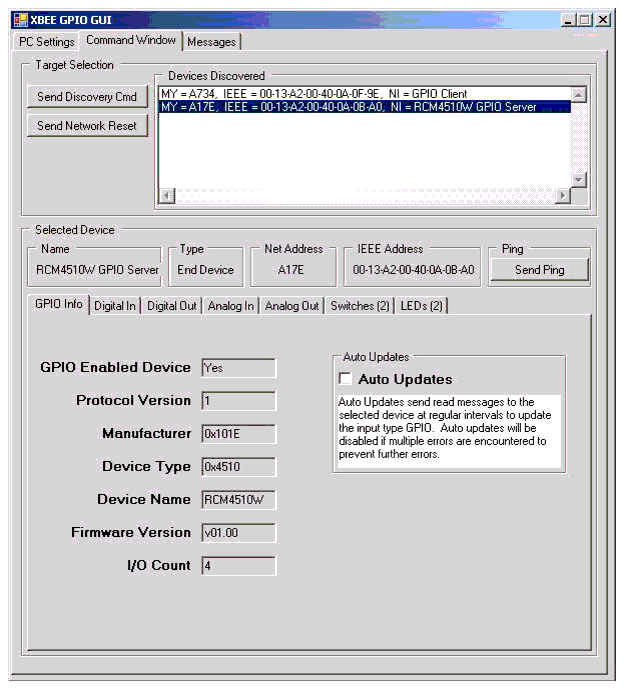Enable the Auto Updates checkbox
Viewport: 623px width, 689px height.
click(345, 379)
